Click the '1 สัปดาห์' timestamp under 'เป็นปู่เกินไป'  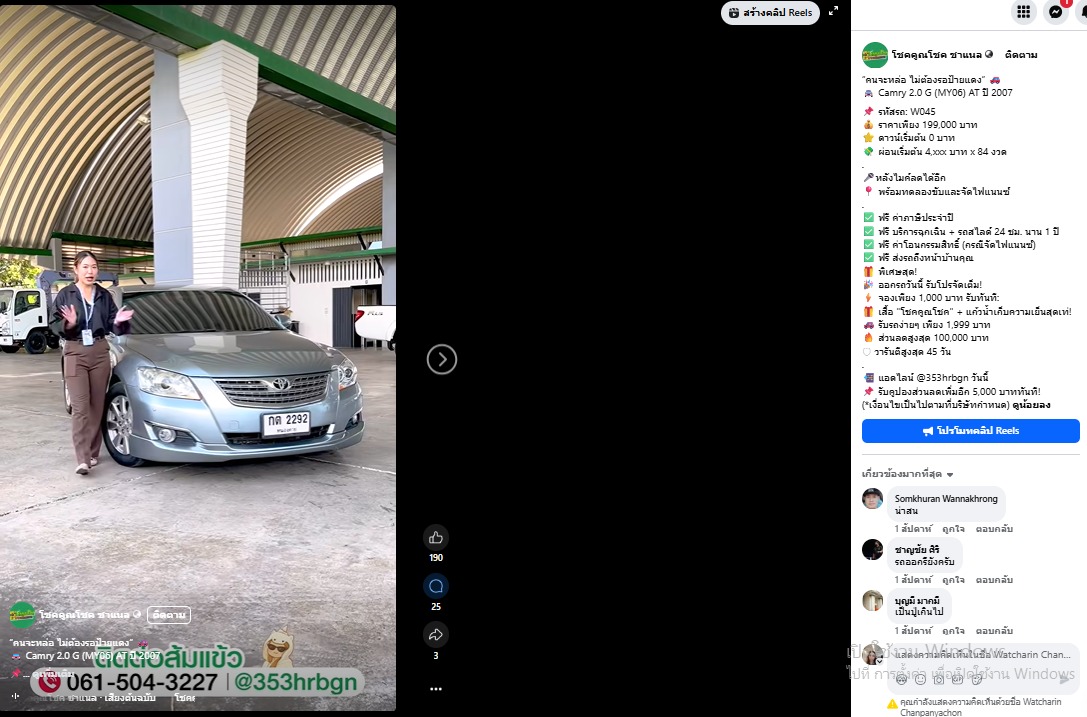(913, 631)
